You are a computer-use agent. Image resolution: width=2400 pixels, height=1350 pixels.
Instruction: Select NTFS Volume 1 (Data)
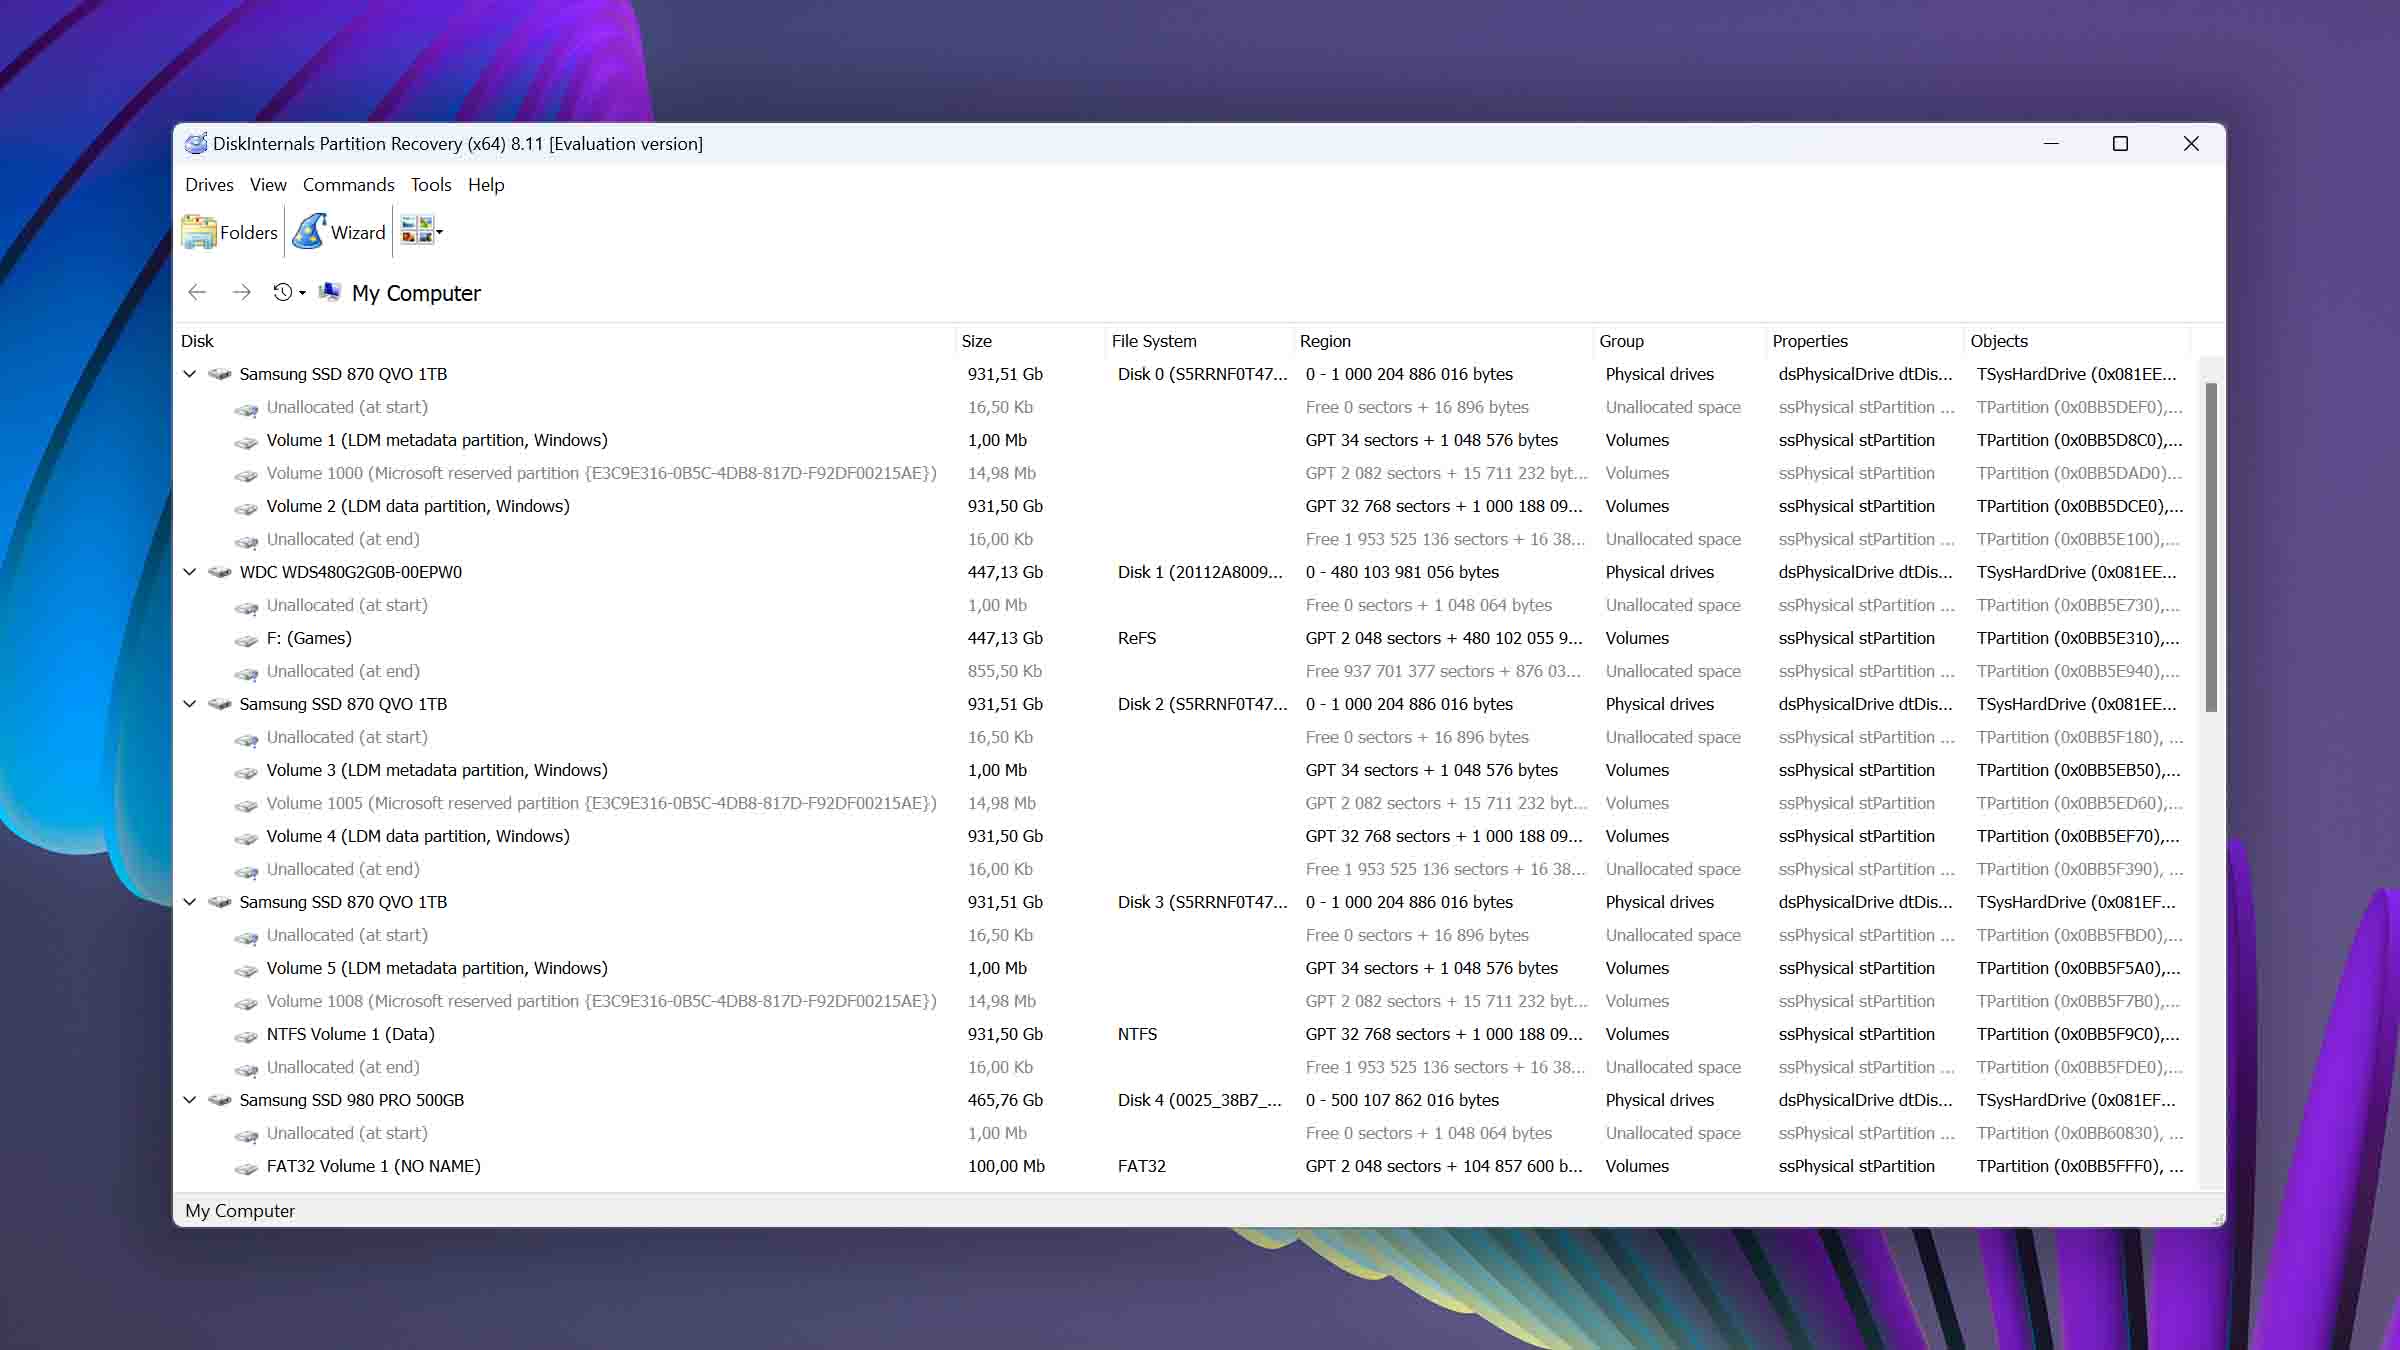coord(350,1034)
